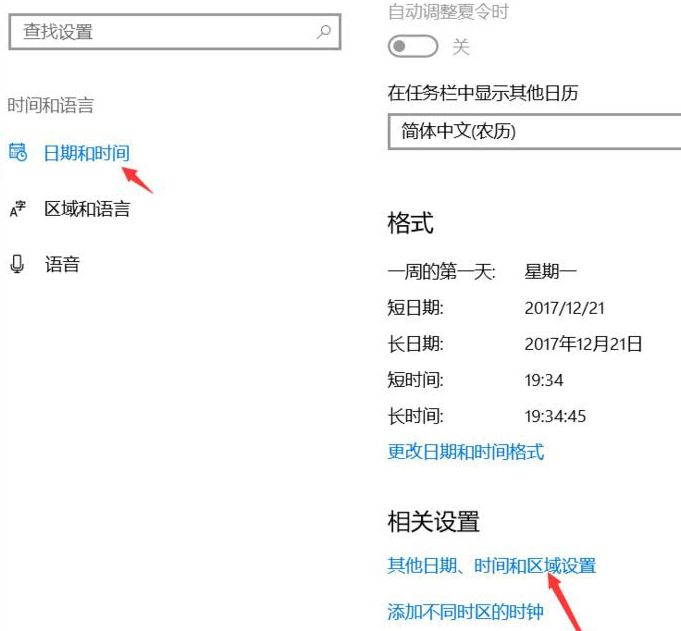
Task: Click the 时间和语言 category header
Action: [x=50, y=105]
